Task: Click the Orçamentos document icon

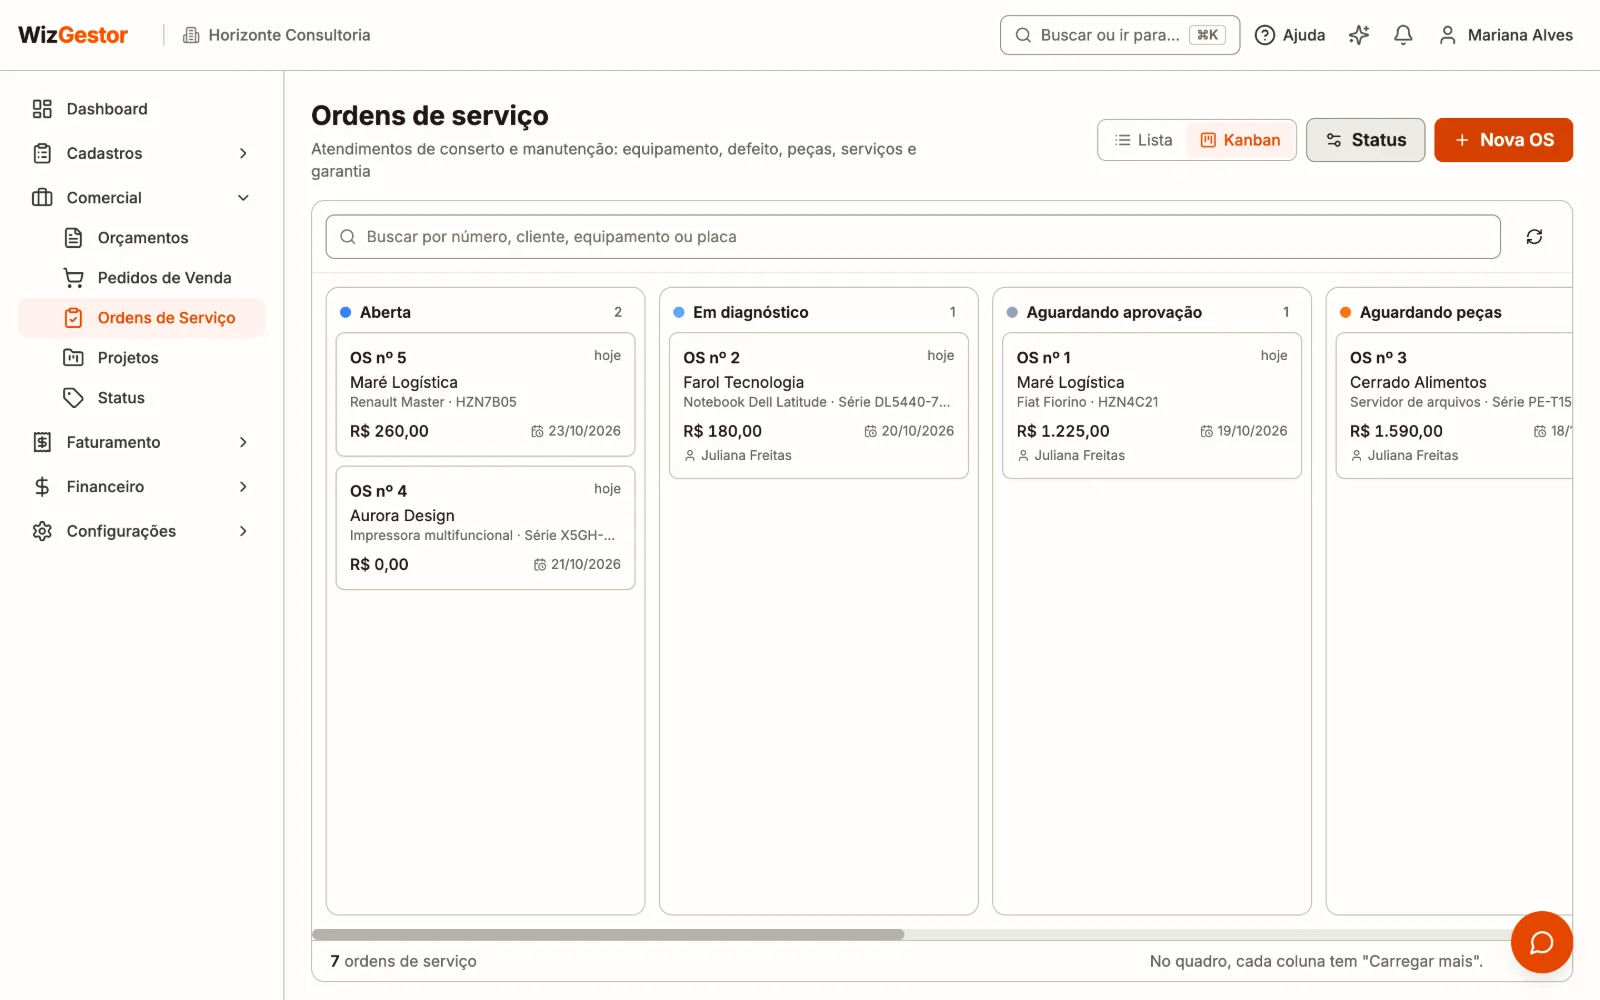Action: 73,238
